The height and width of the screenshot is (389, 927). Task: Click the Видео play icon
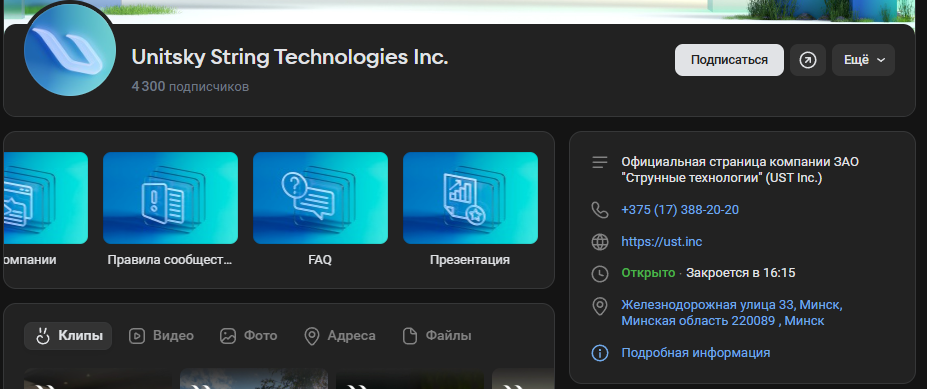pos(137,336)
